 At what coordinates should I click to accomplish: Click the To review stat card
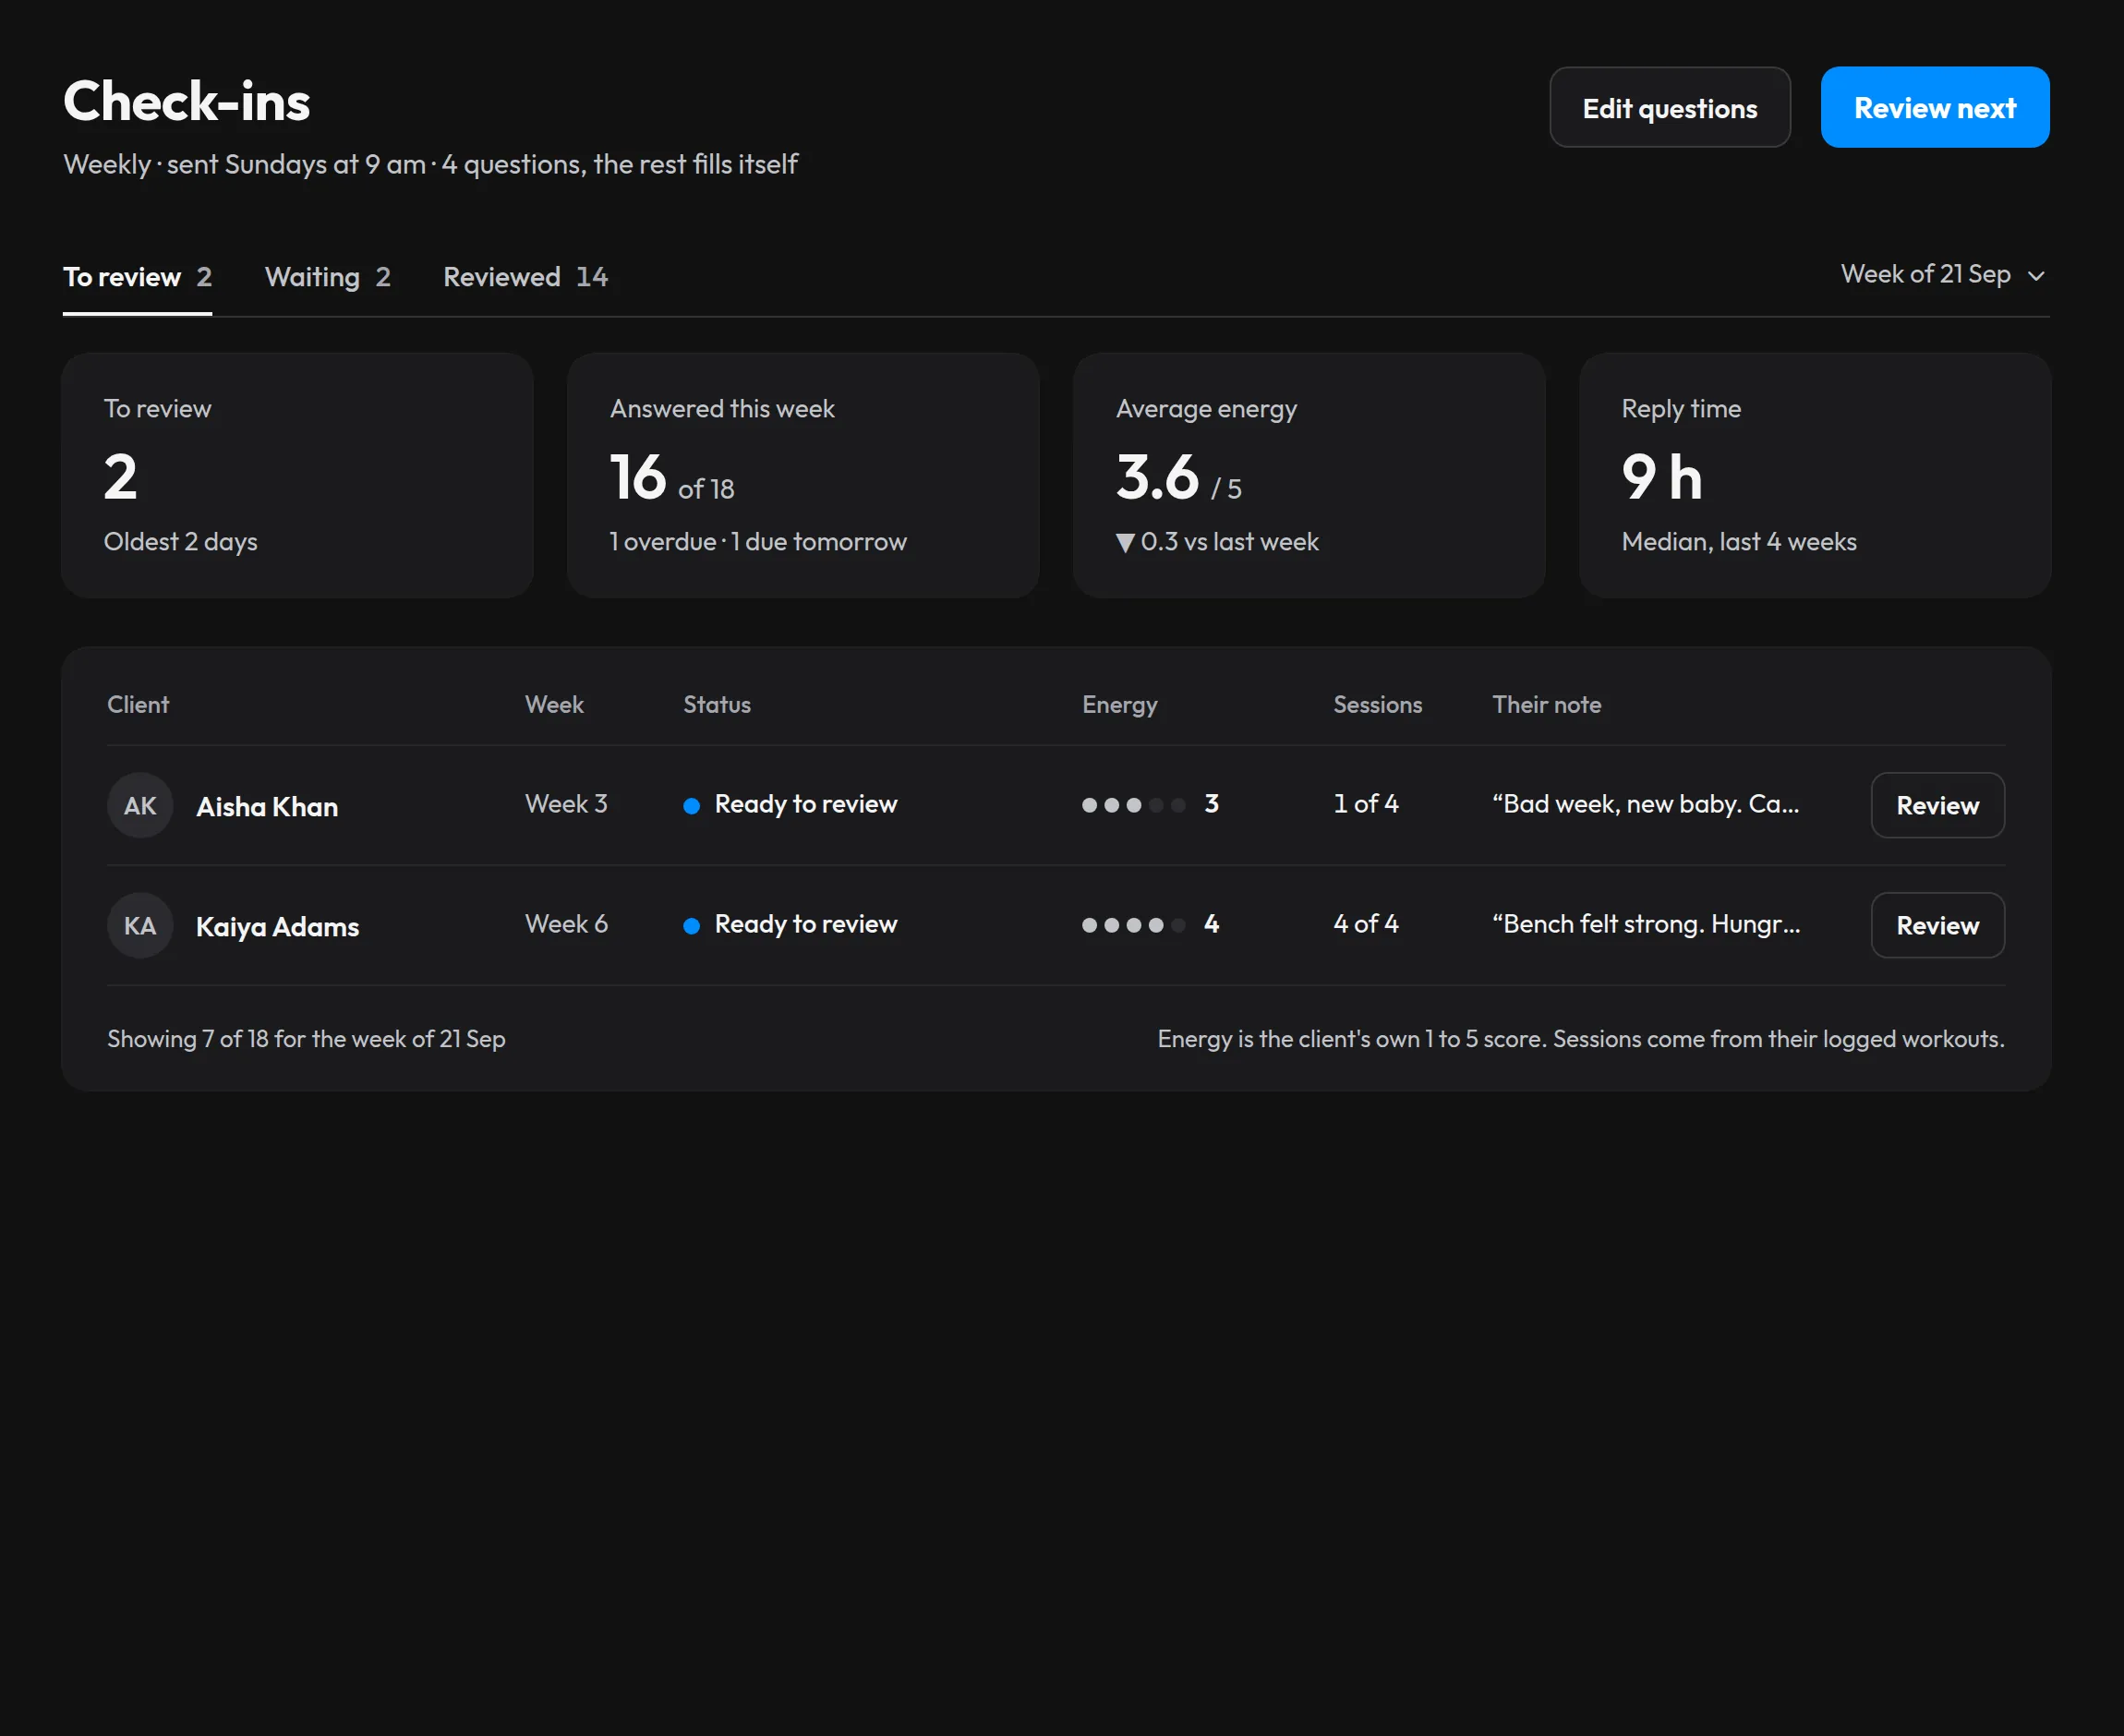(297, 475)
